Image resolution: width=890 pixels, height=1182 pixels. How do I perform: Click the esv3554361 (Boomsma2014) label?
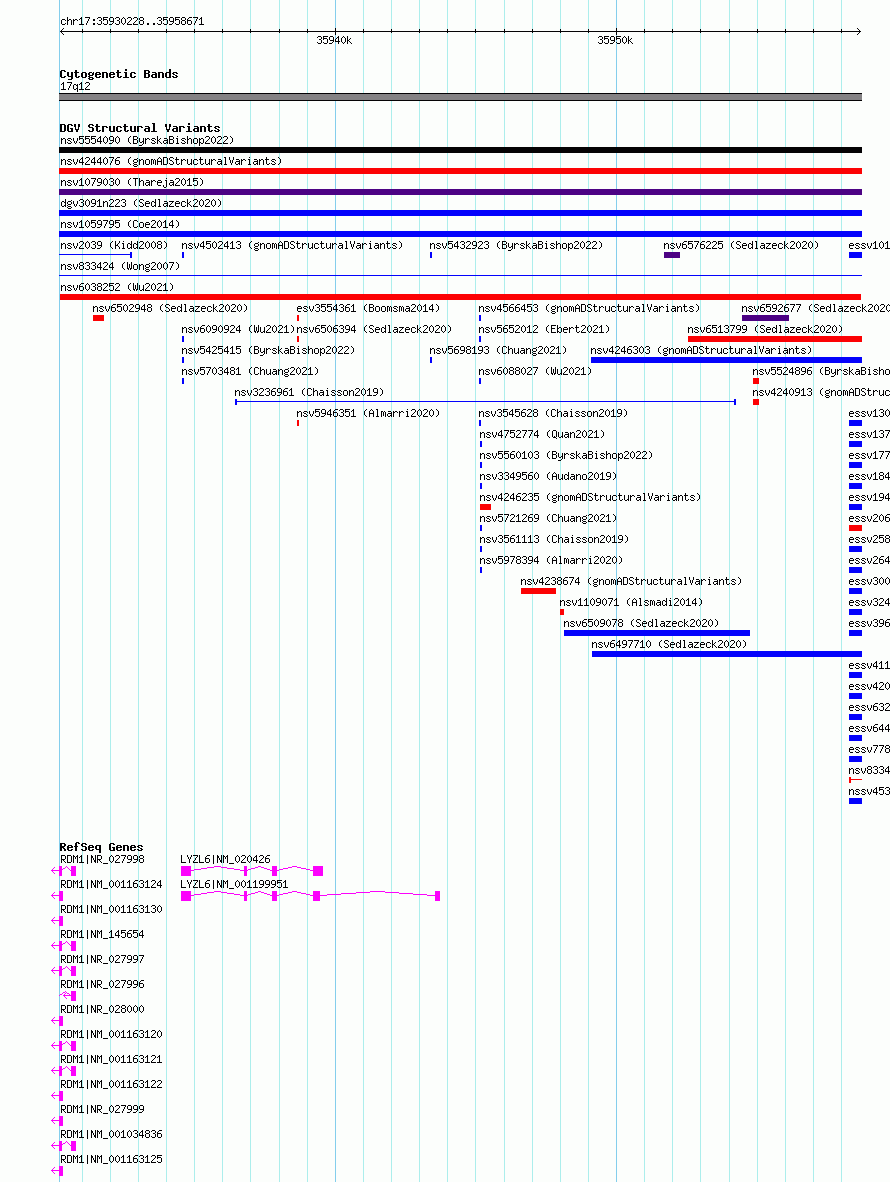tap(369, 309)
